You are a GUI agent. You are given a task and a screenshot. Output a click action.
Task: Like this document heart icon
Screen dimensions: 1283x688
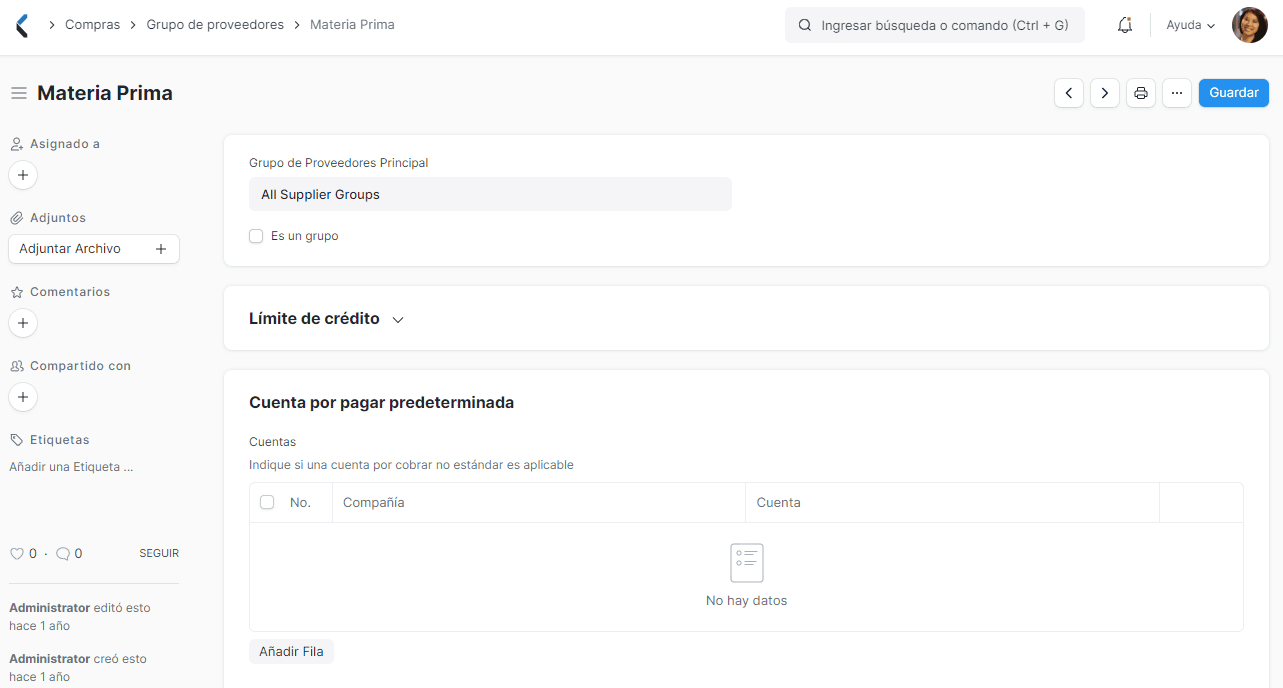(16, 553)
